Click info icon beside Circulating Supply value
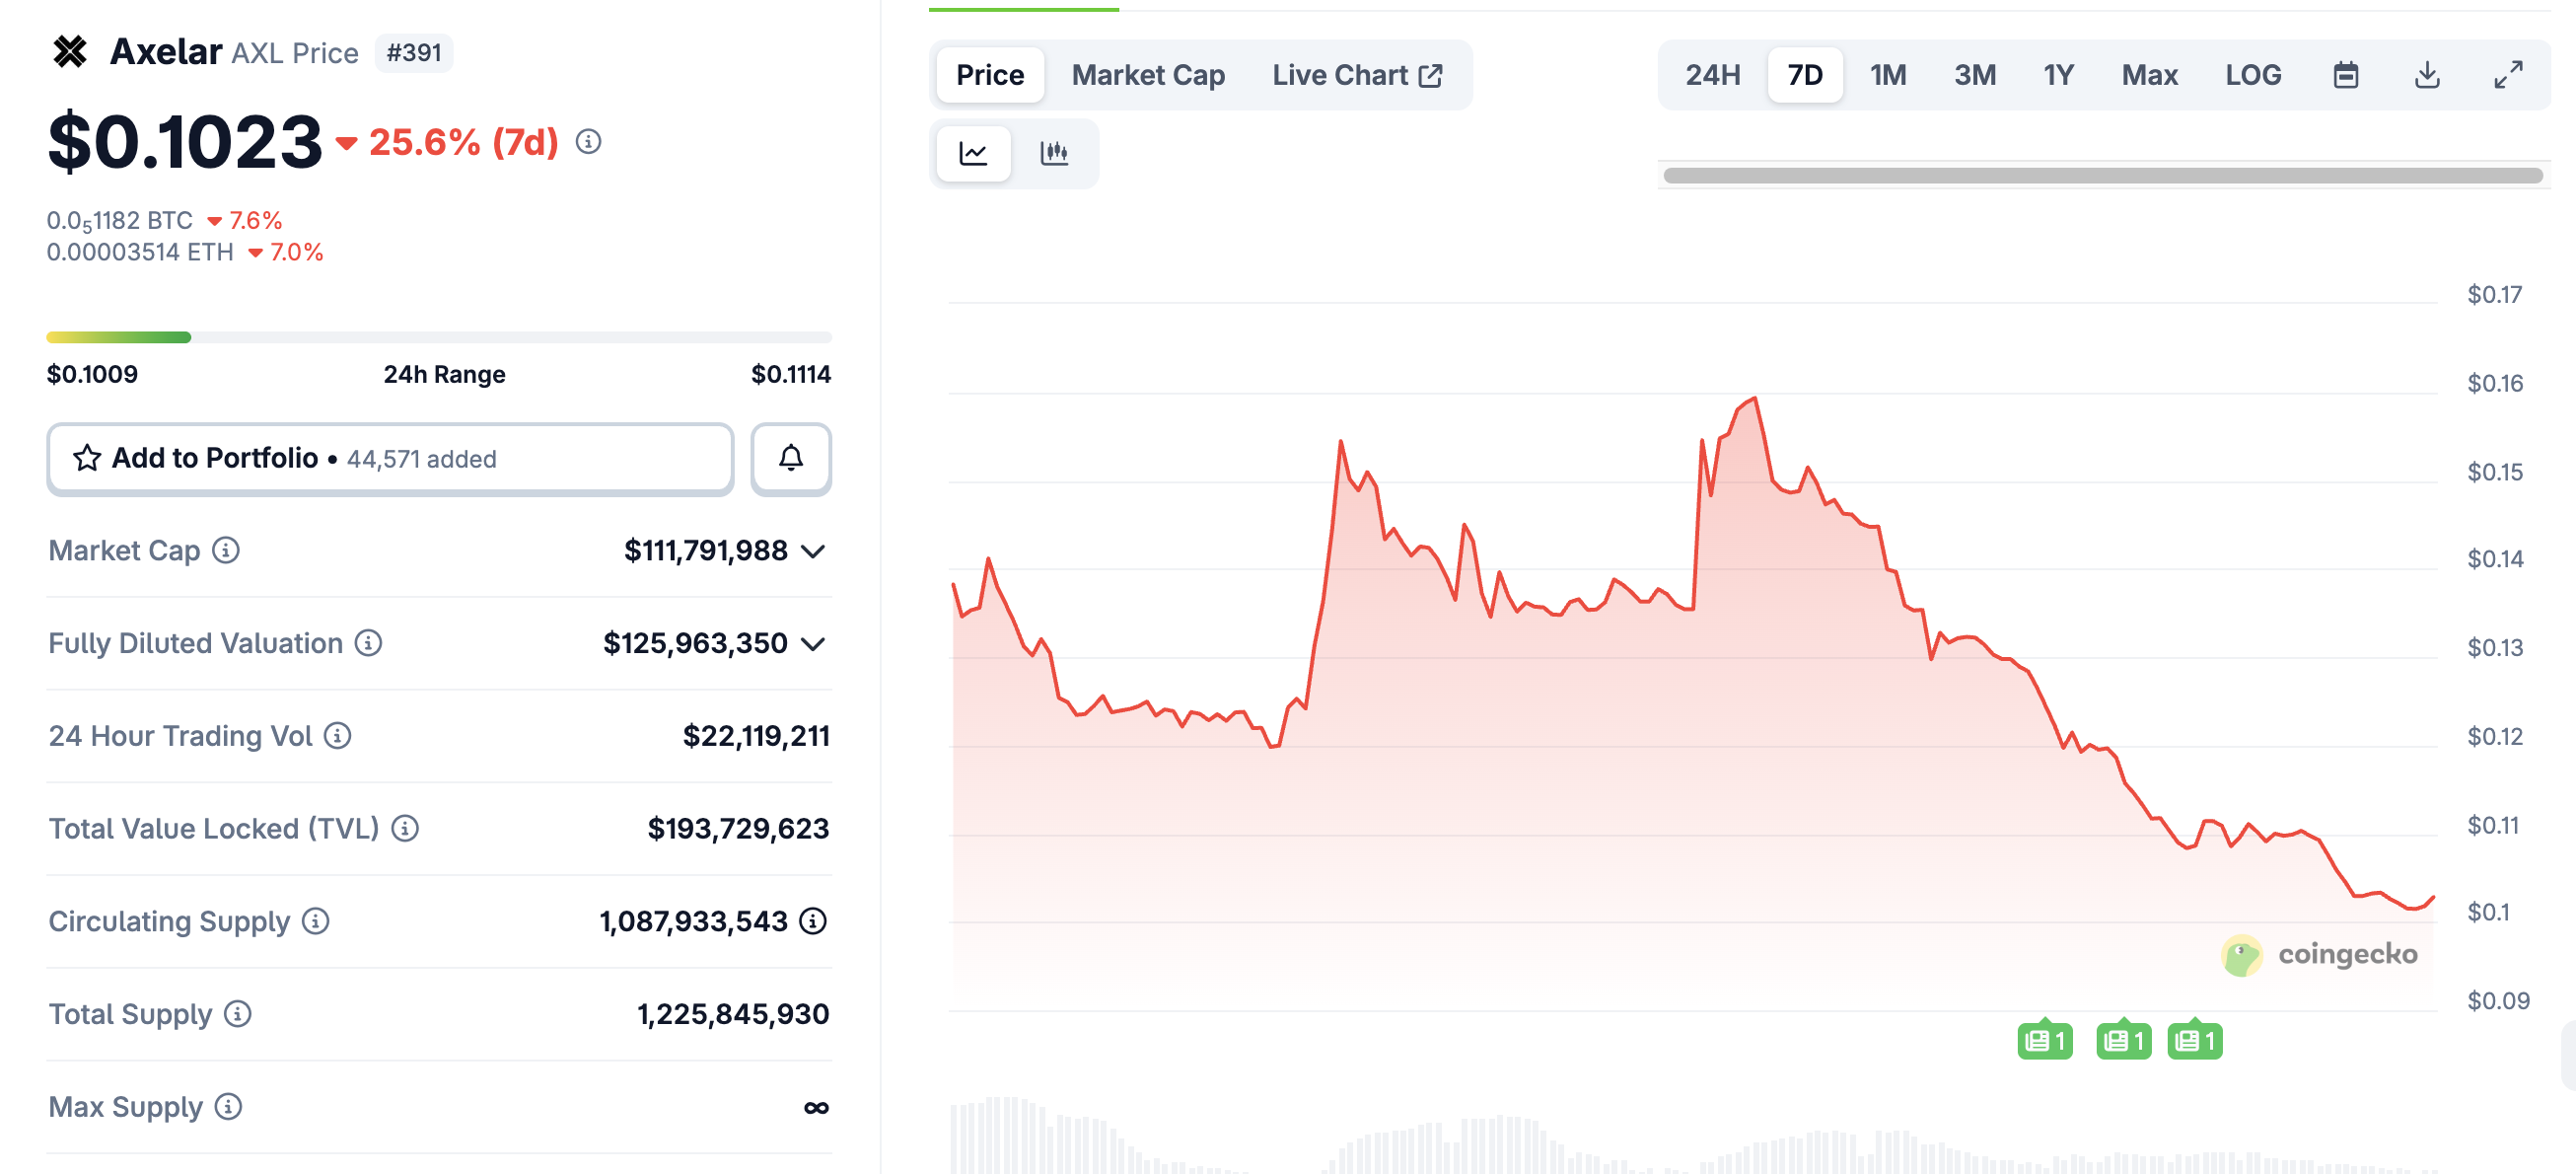The width and height of the screenshot is (2576, 1174). pos(813,921)
